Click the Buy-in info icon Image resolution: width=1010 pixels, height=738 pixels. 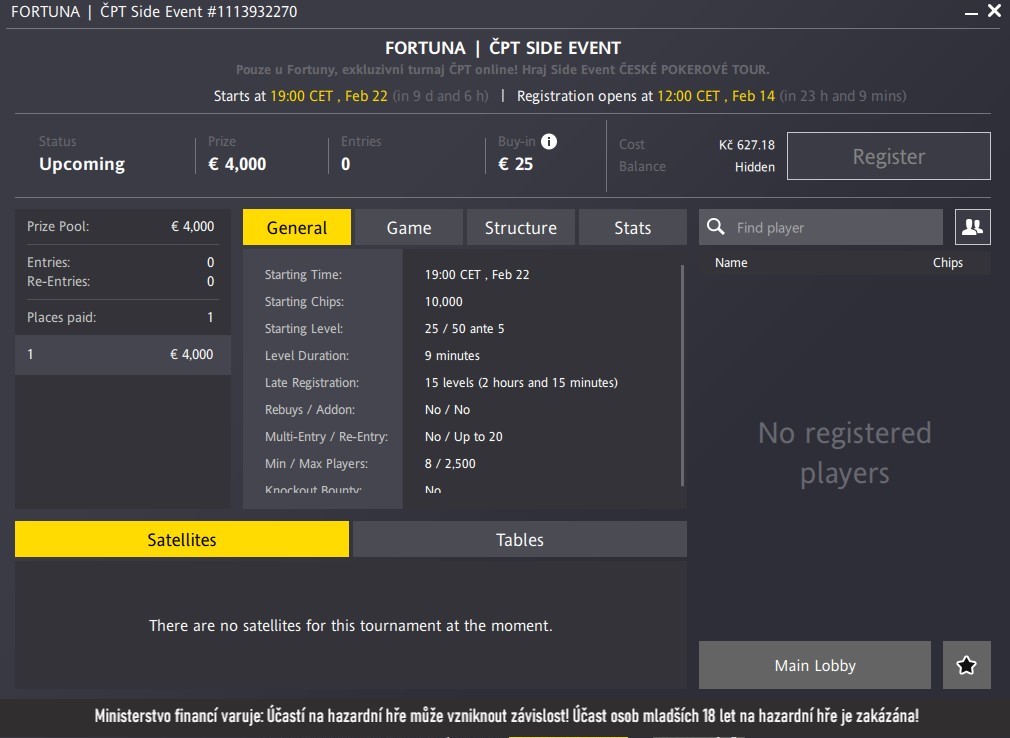tap(549, 142)
